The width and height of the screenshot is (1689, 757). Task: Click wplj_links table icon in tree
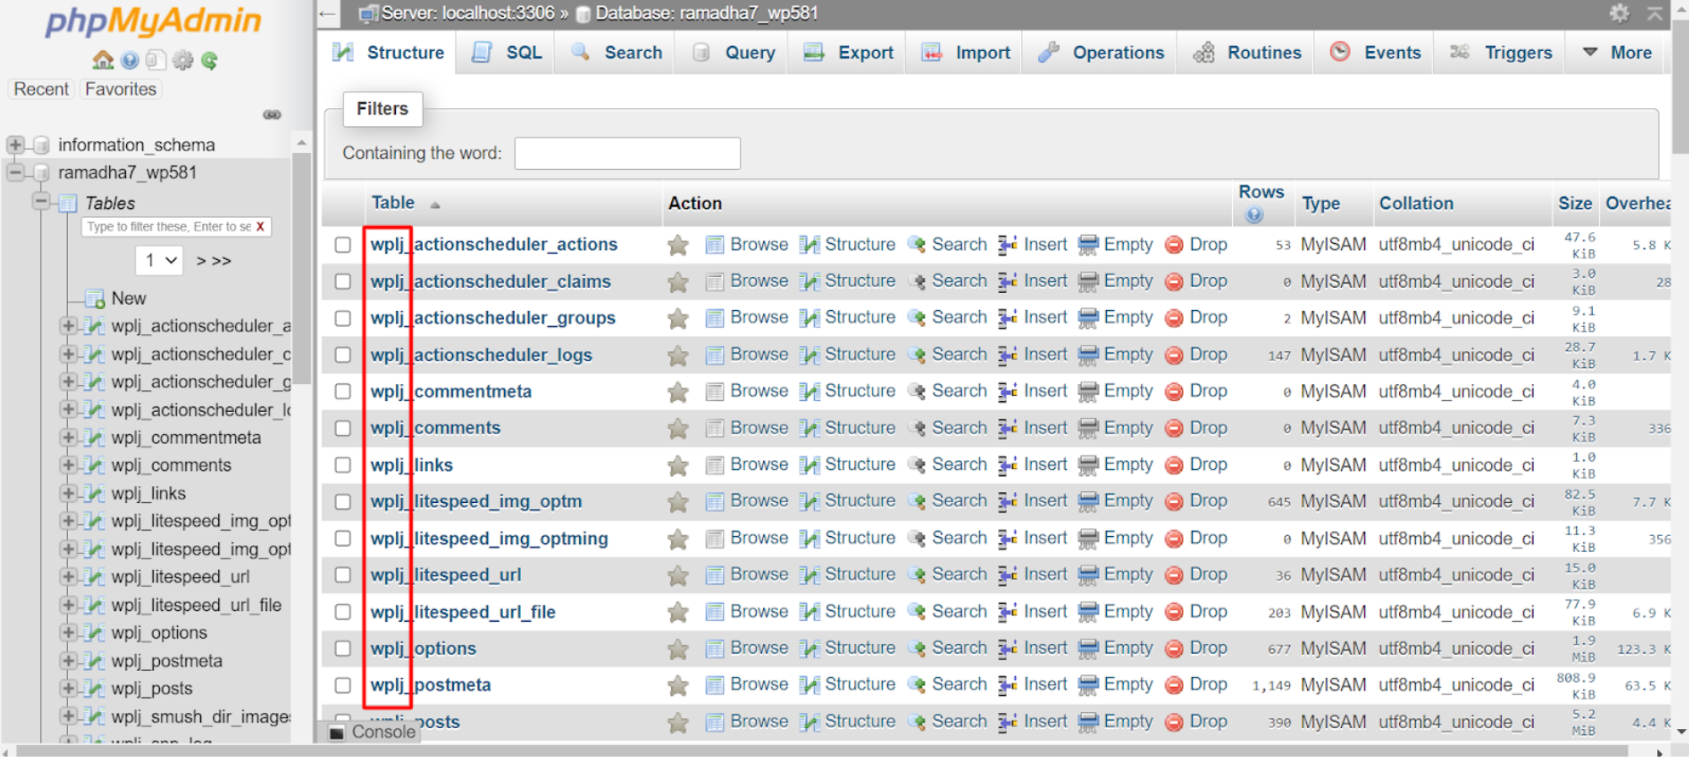point(95,493)
